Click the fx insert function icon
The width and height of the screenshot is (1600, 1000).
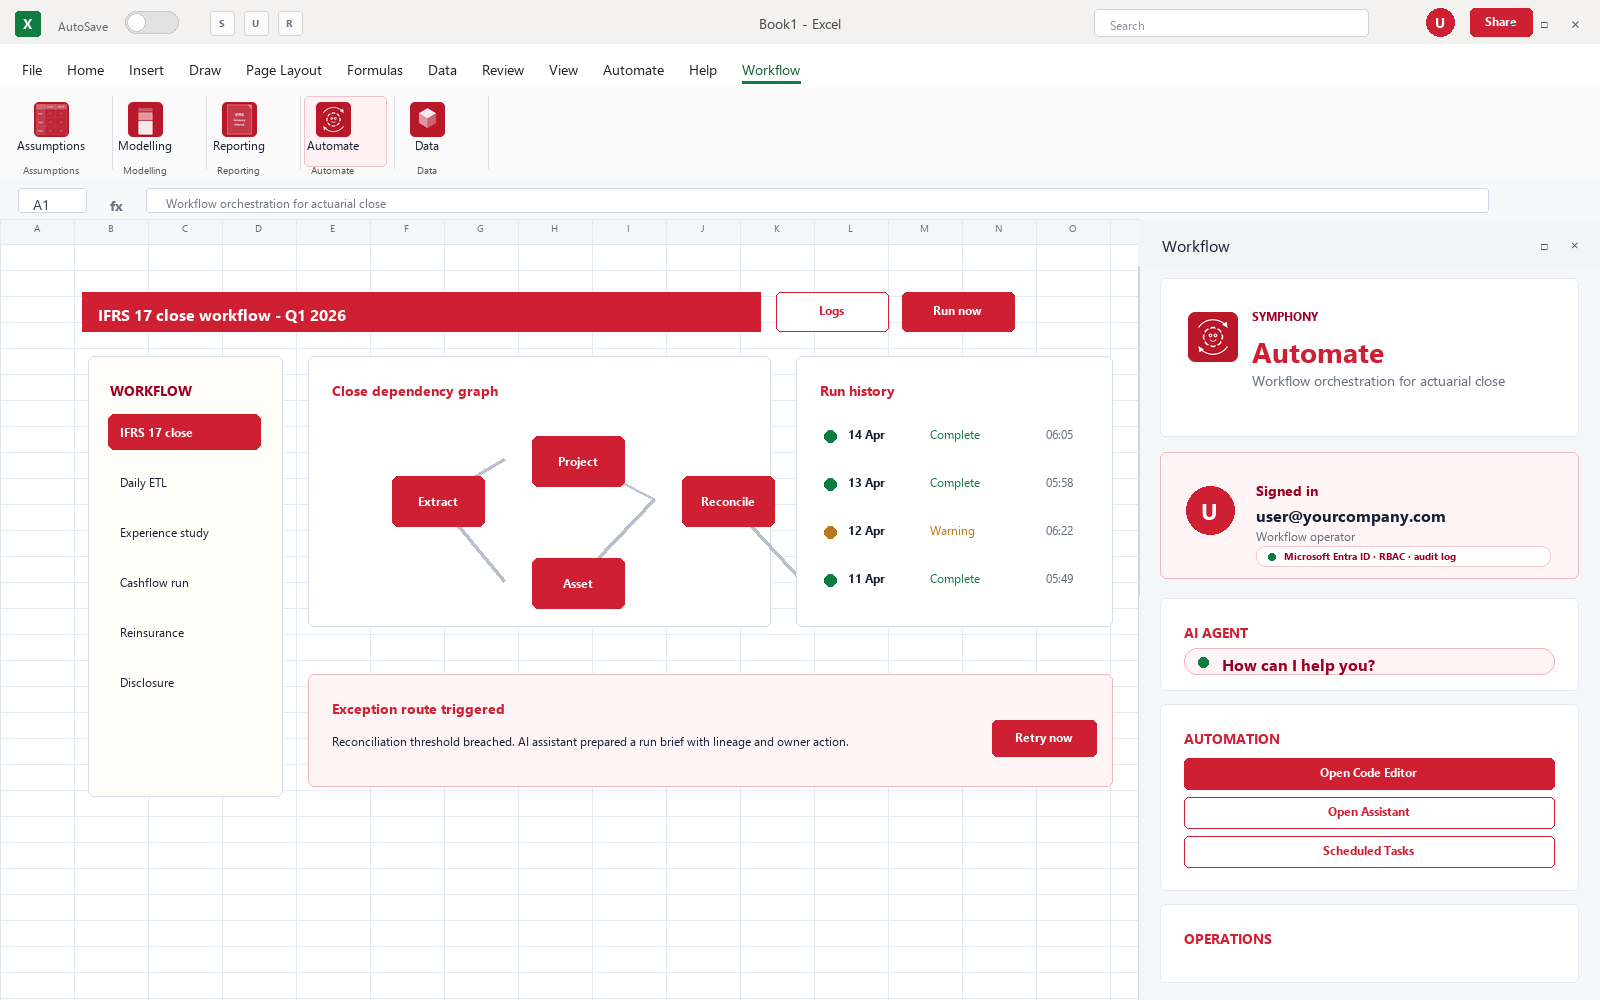pyautogui.click(x=116, y=206)
